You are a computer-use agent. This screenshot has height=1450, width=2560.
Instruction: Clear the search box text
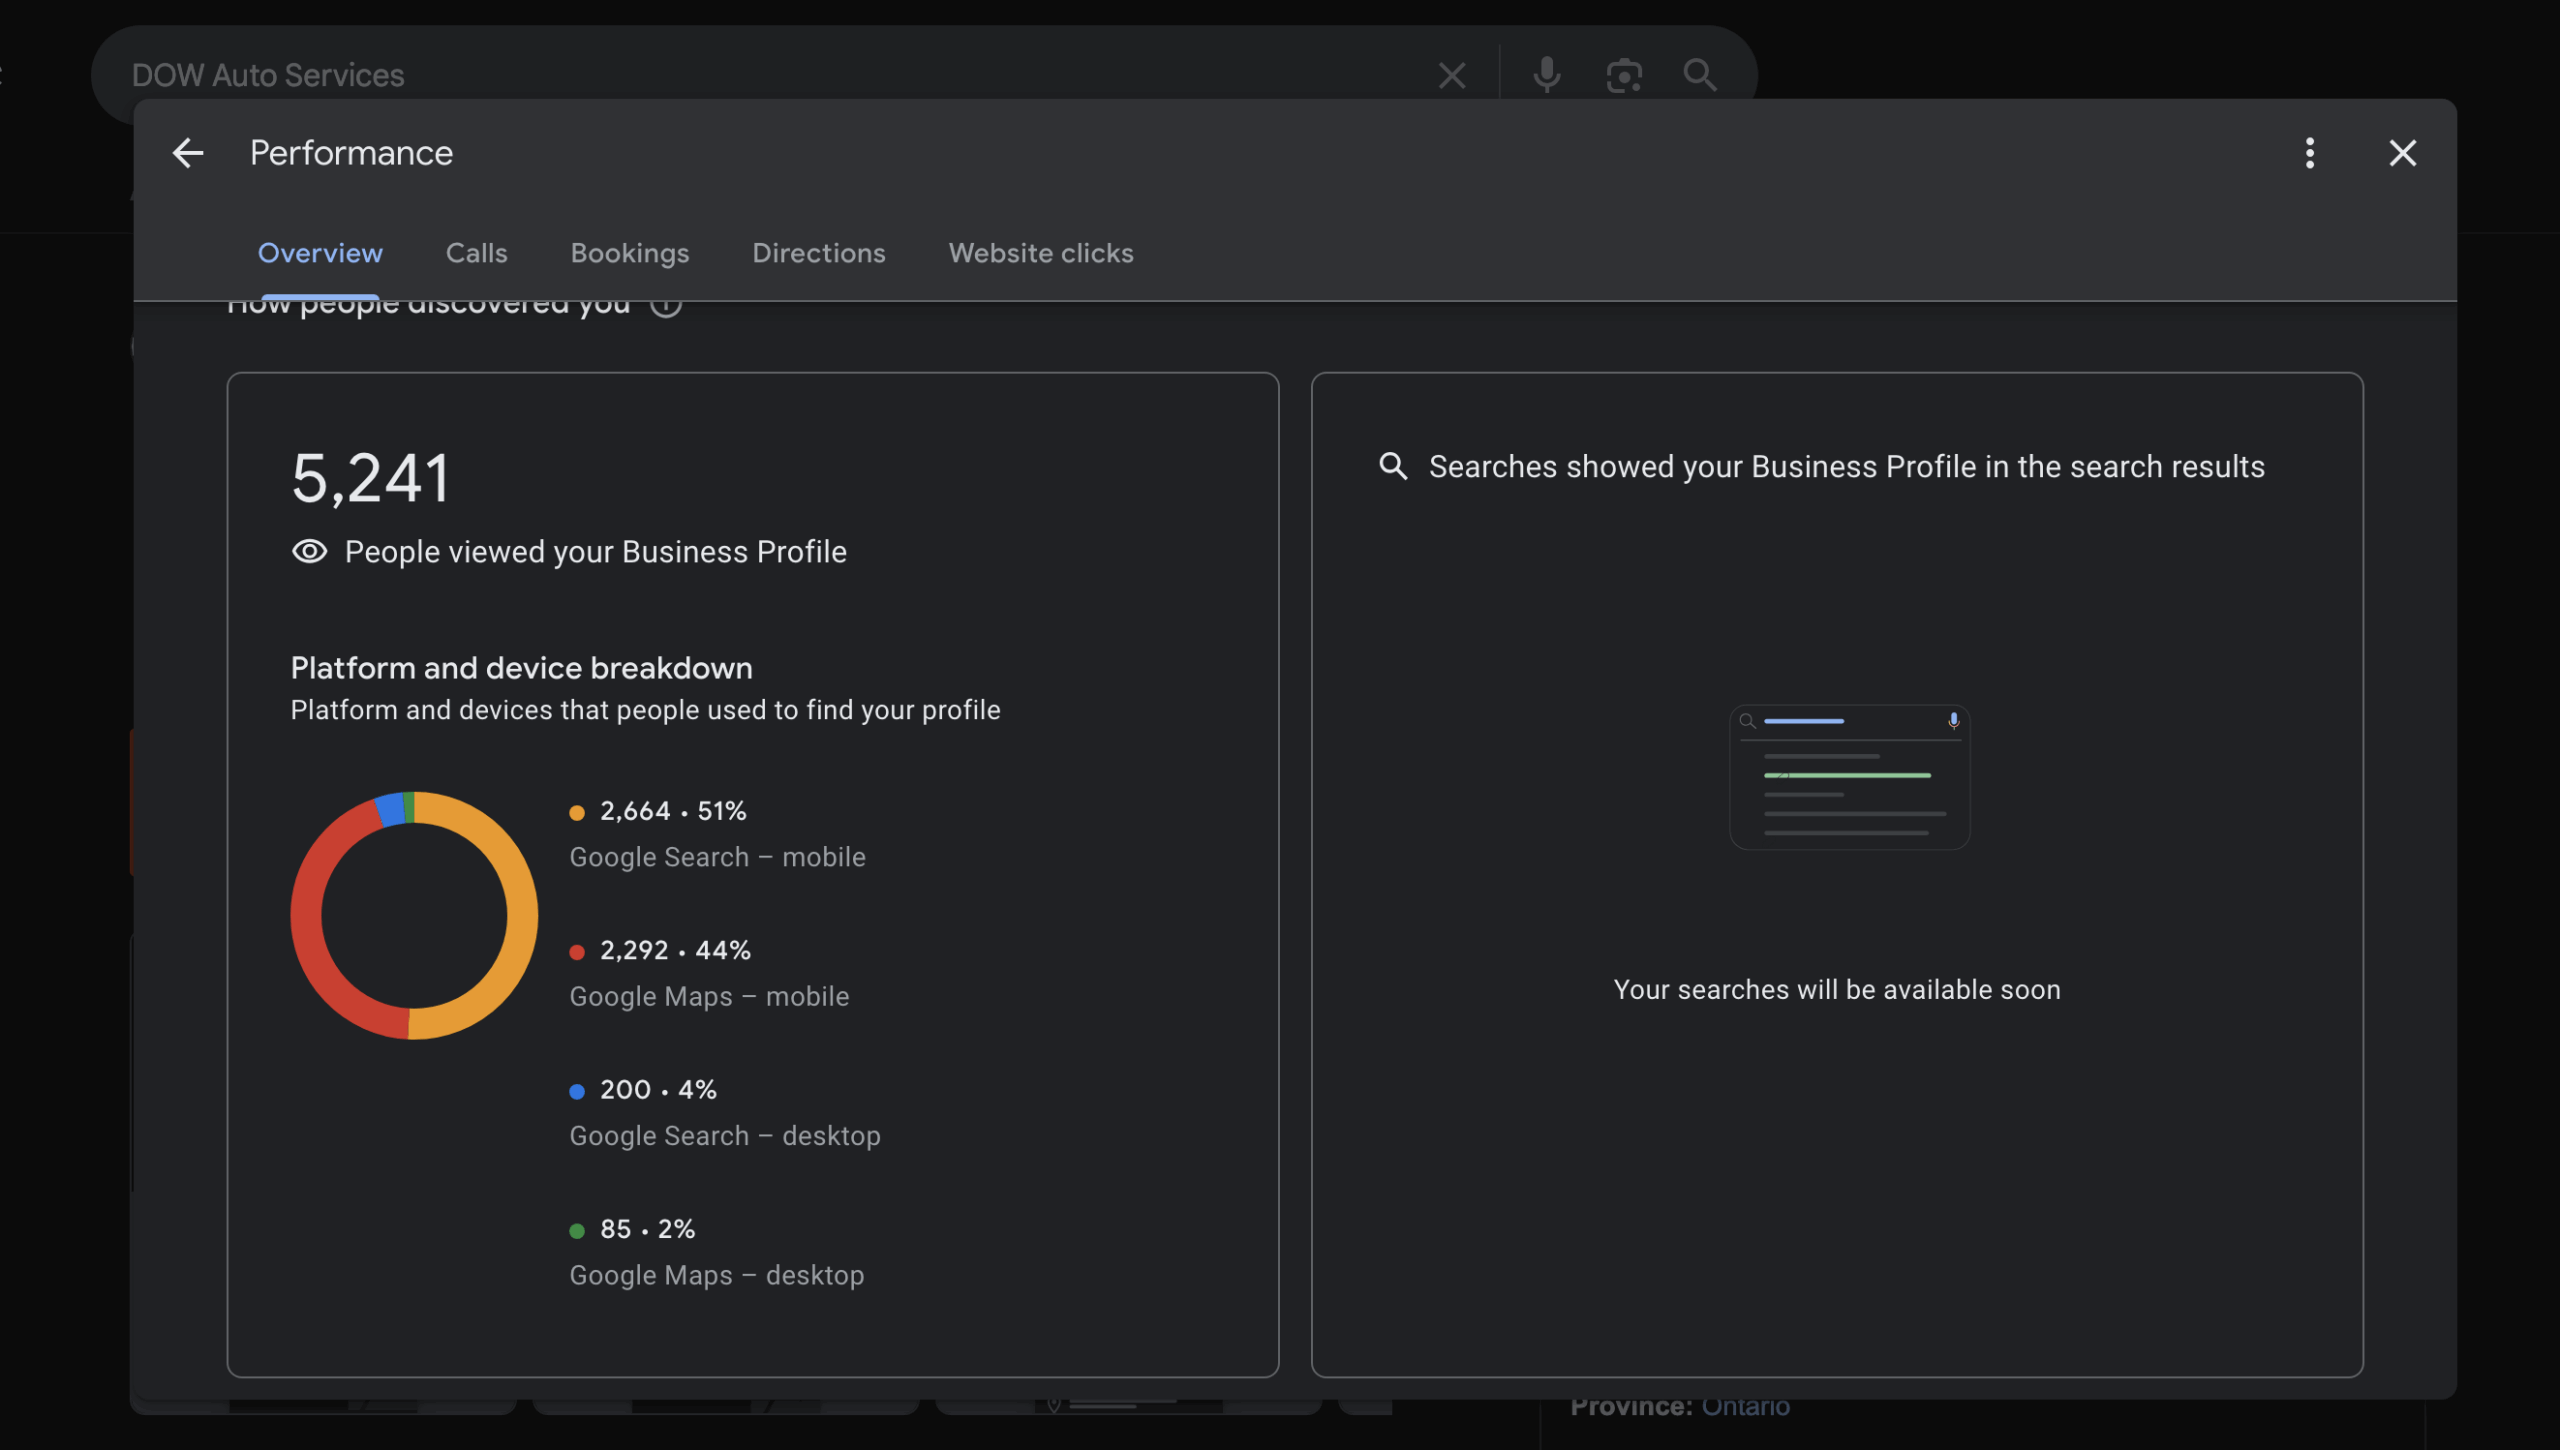click(x=1451, y=75)
